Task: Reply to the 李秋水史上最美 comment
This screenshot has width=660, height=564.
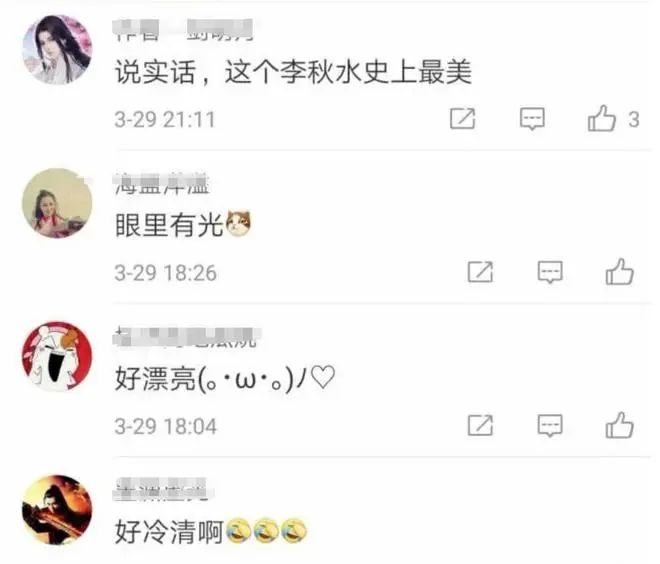Action: tap(532, 119)
